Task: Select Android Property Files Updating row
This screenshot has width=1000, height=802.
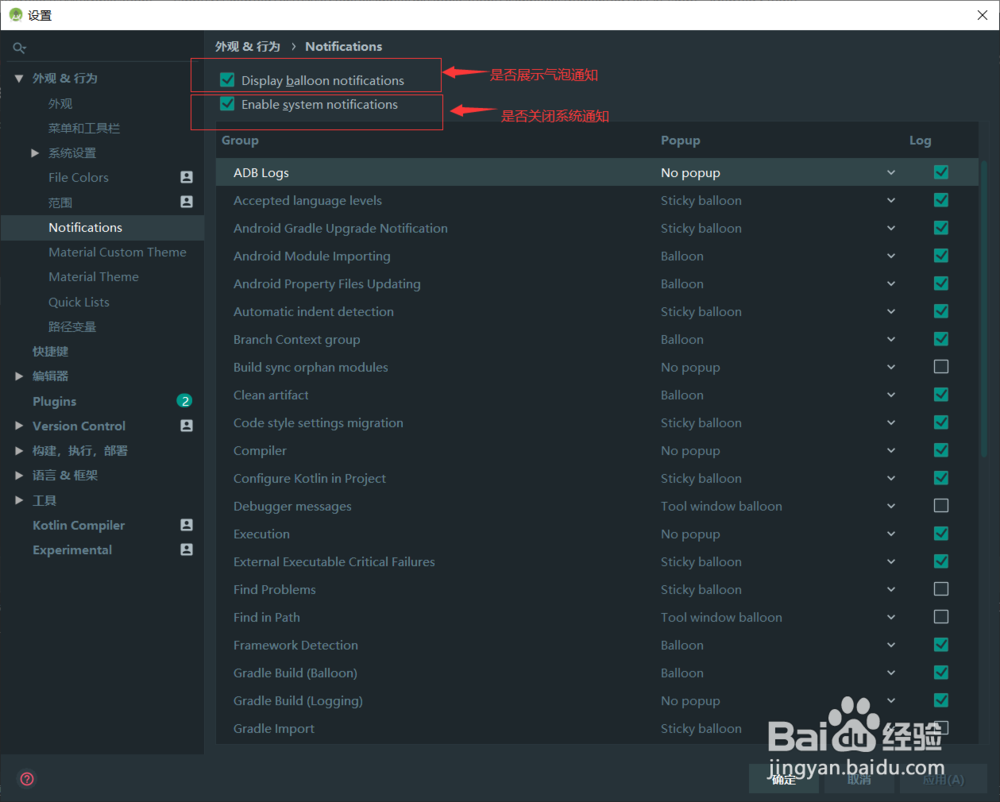Action: click(597, 284)
